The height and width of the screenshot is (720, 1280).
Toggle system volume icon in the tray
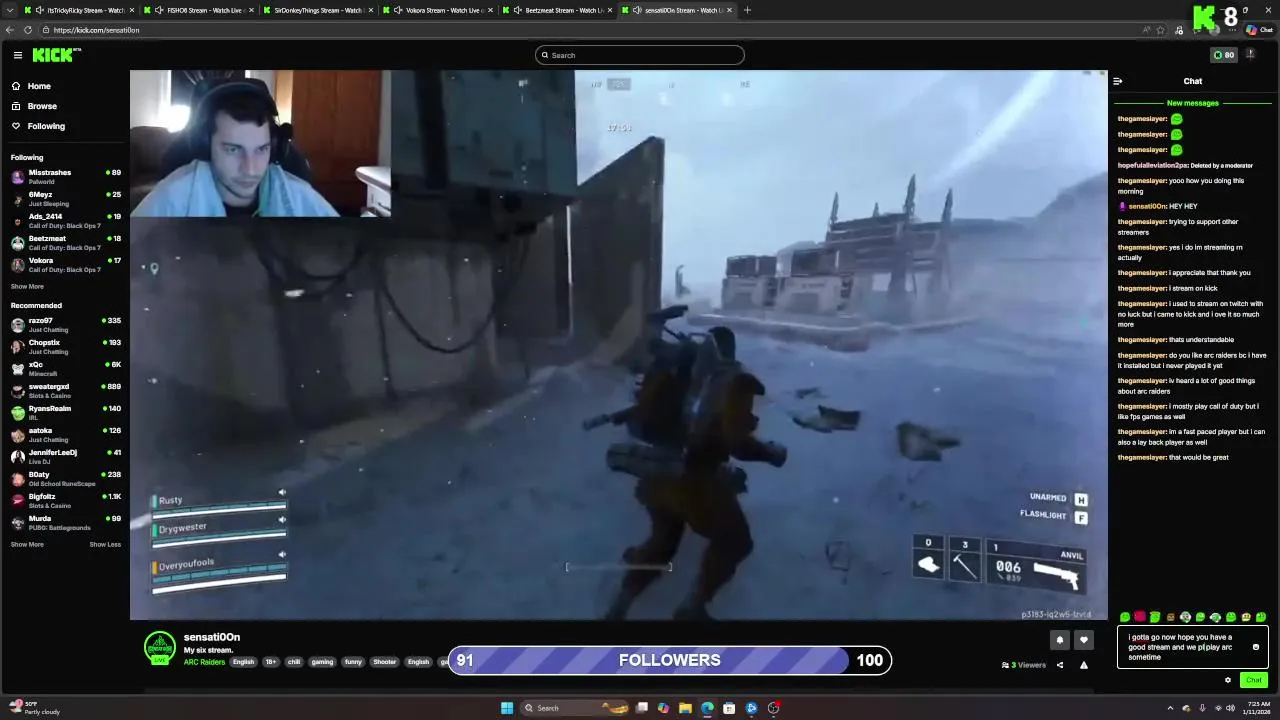(x=1230, y=708)
